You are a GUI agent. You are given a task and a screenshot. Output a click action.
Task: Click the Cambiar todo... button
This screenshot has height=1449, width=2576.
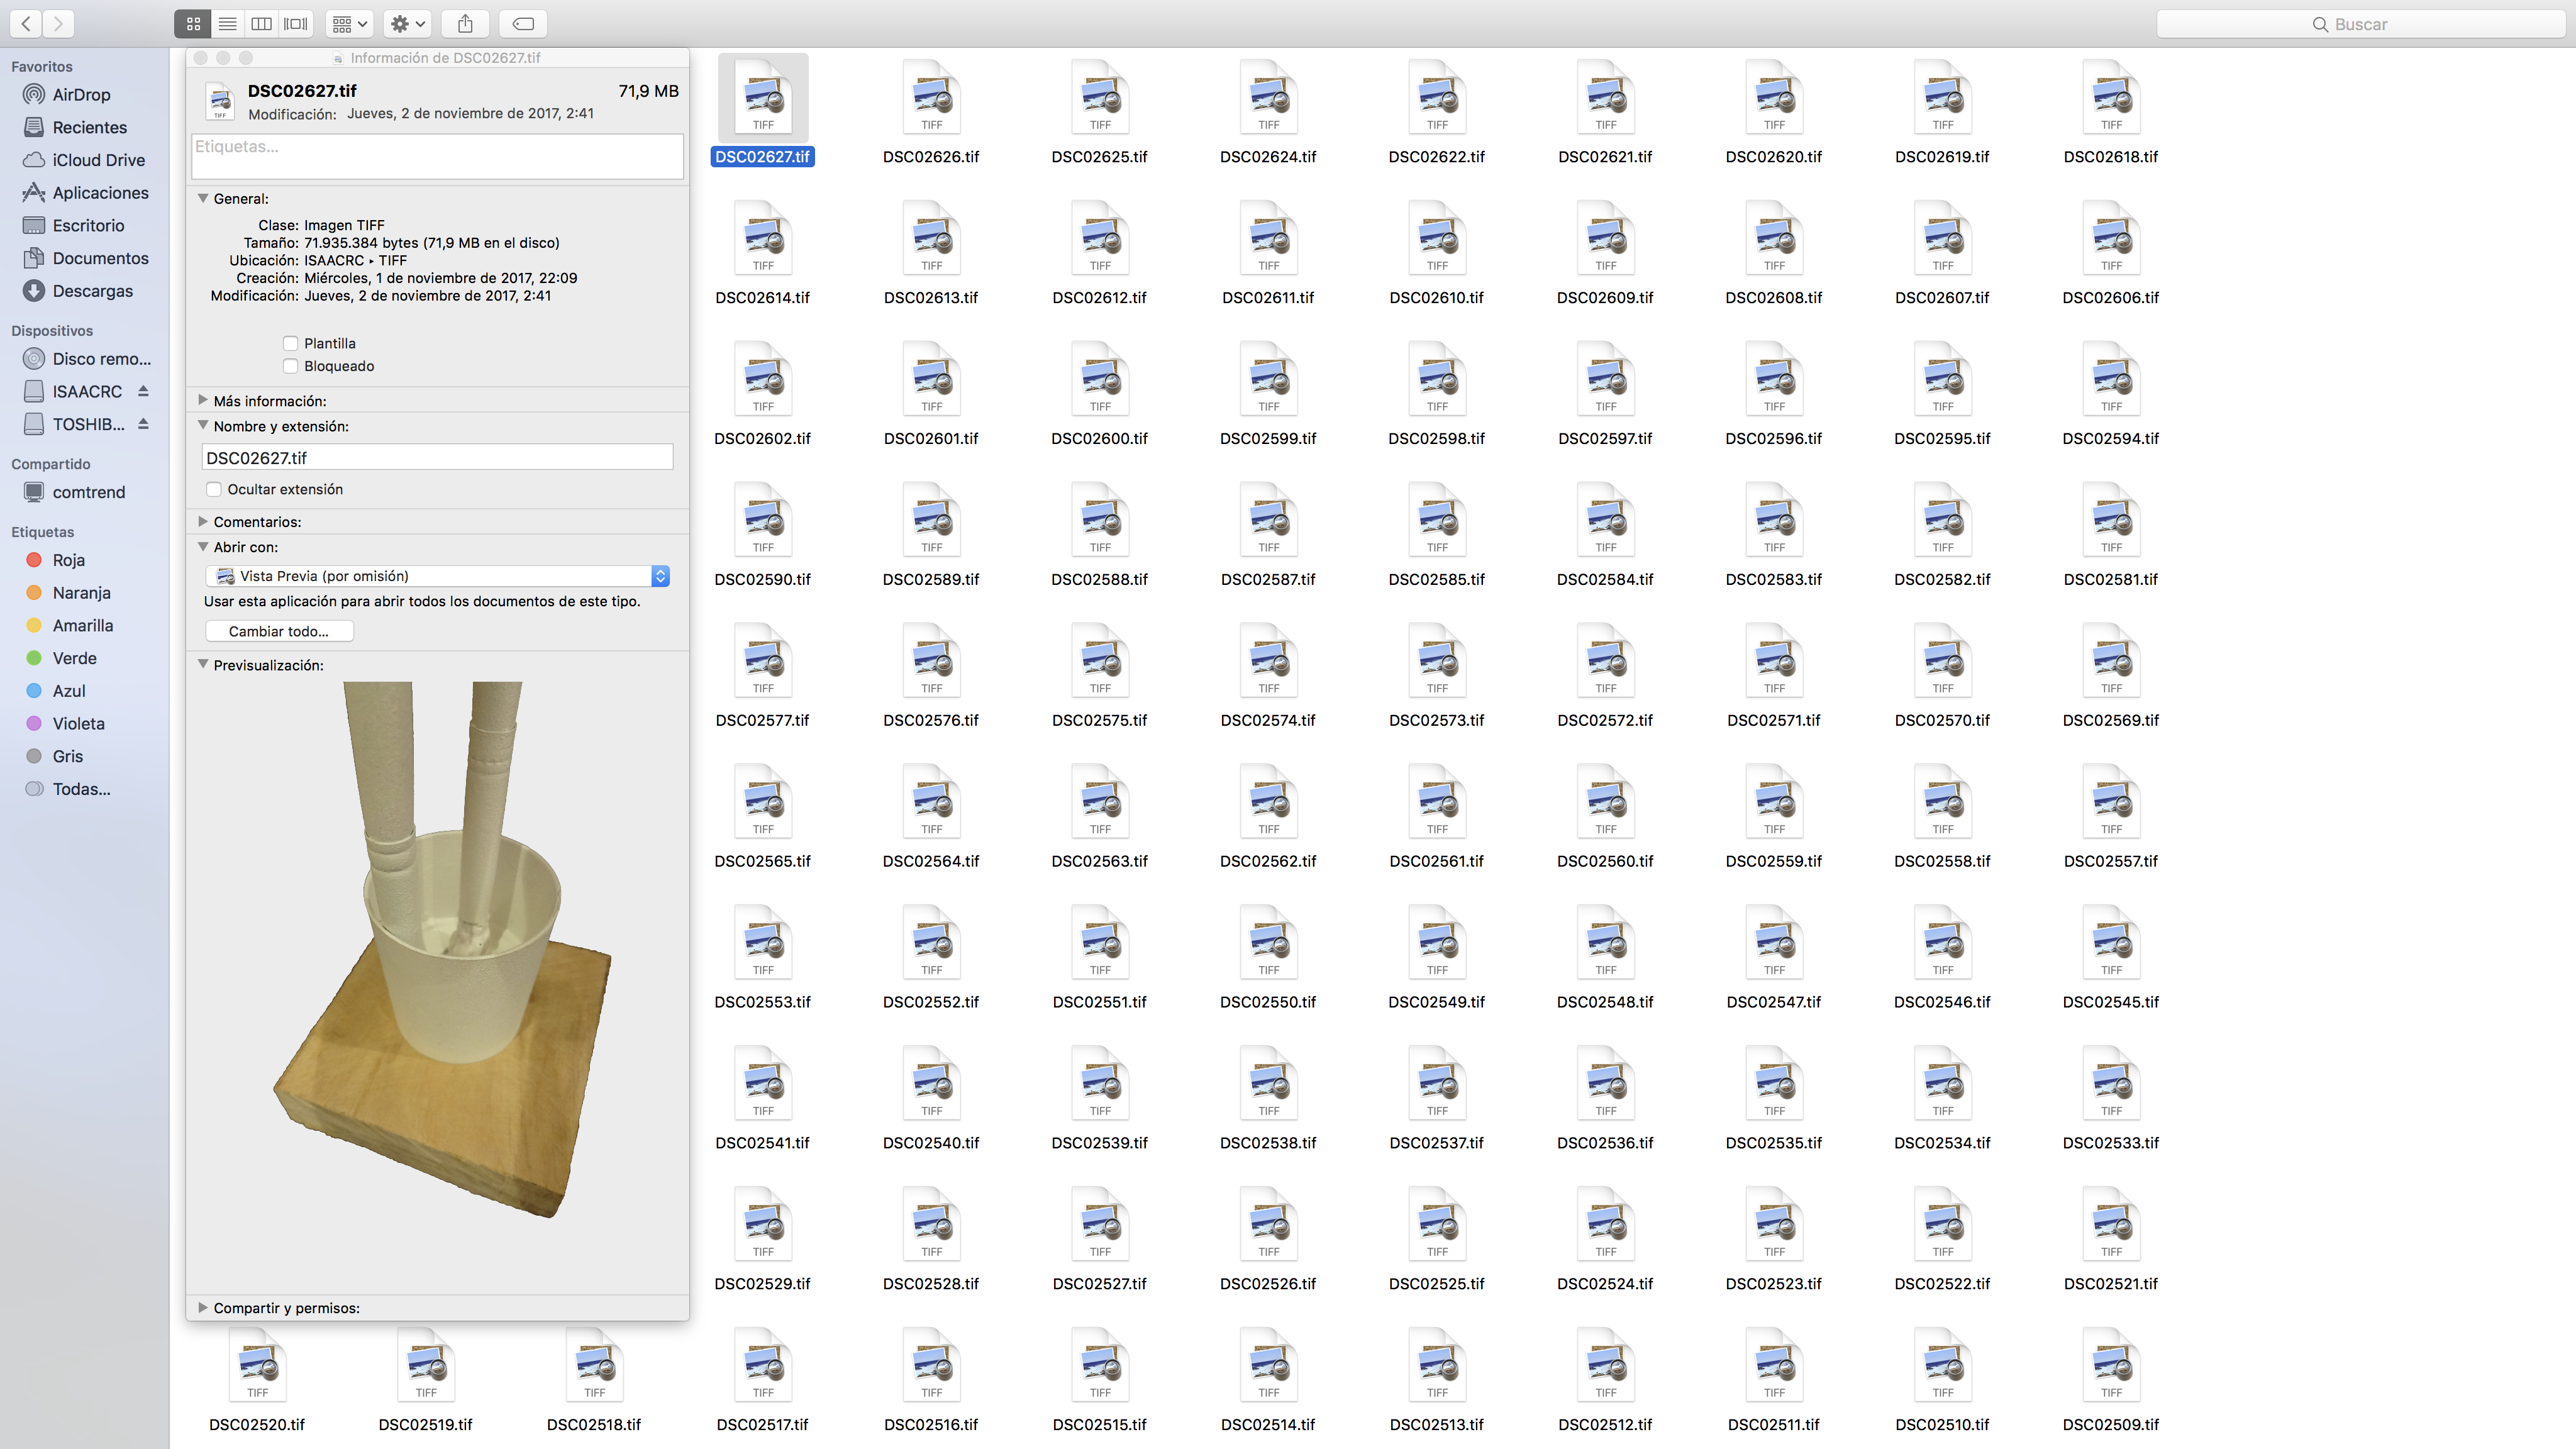tap(279, 631)
